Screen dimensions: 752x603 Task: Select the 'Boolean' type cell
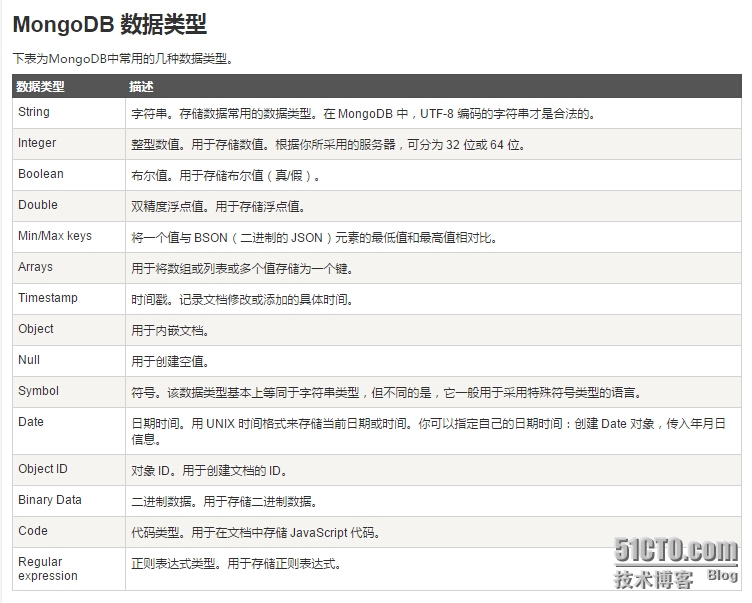point(69,175)
